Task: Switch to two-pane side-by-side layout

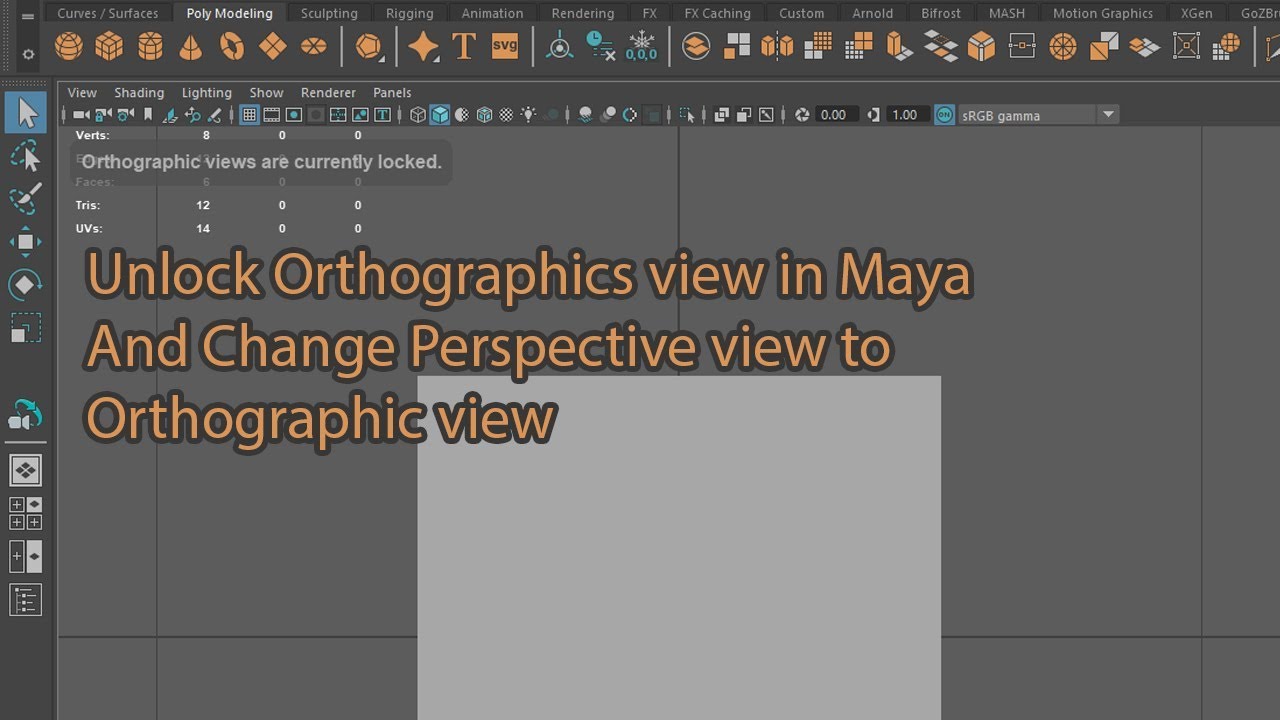Action: click(x=25, y=556)
